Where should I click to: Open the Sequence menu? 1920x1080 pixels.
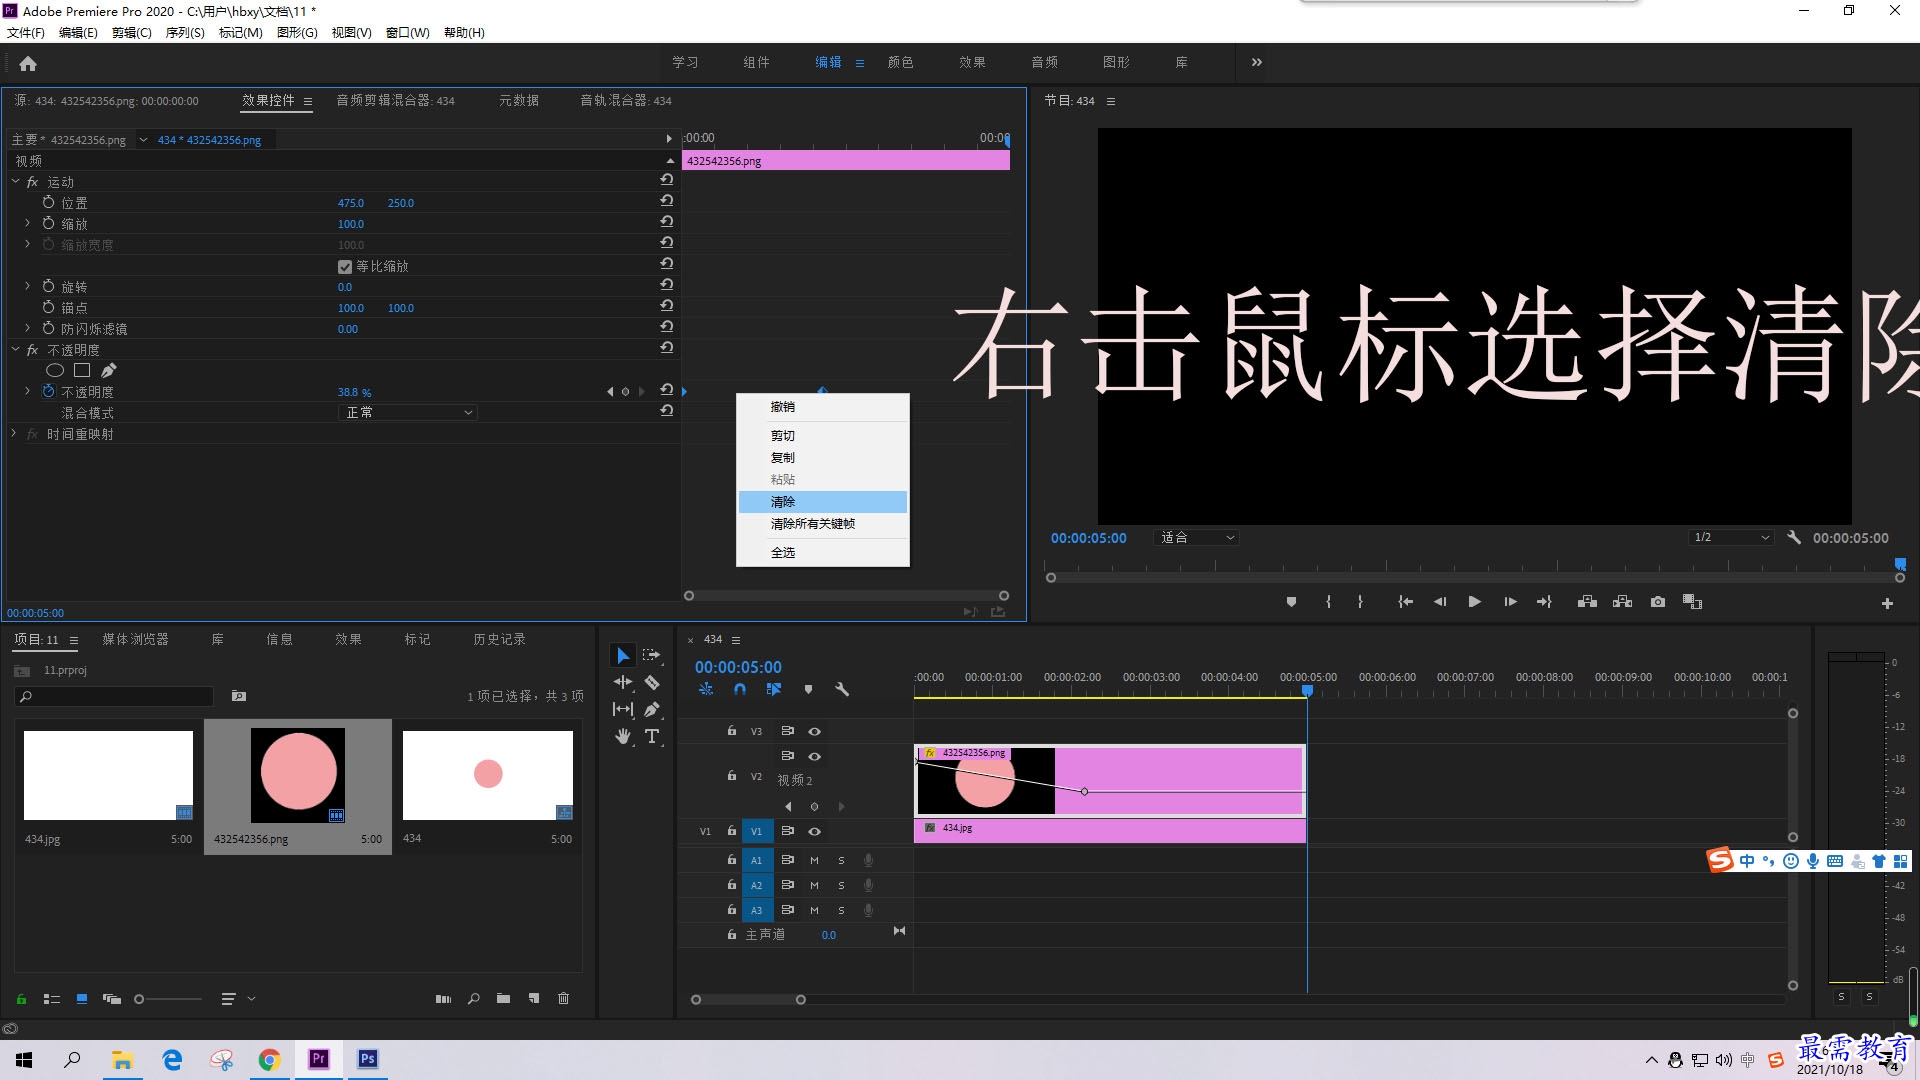tap(185, 32)
